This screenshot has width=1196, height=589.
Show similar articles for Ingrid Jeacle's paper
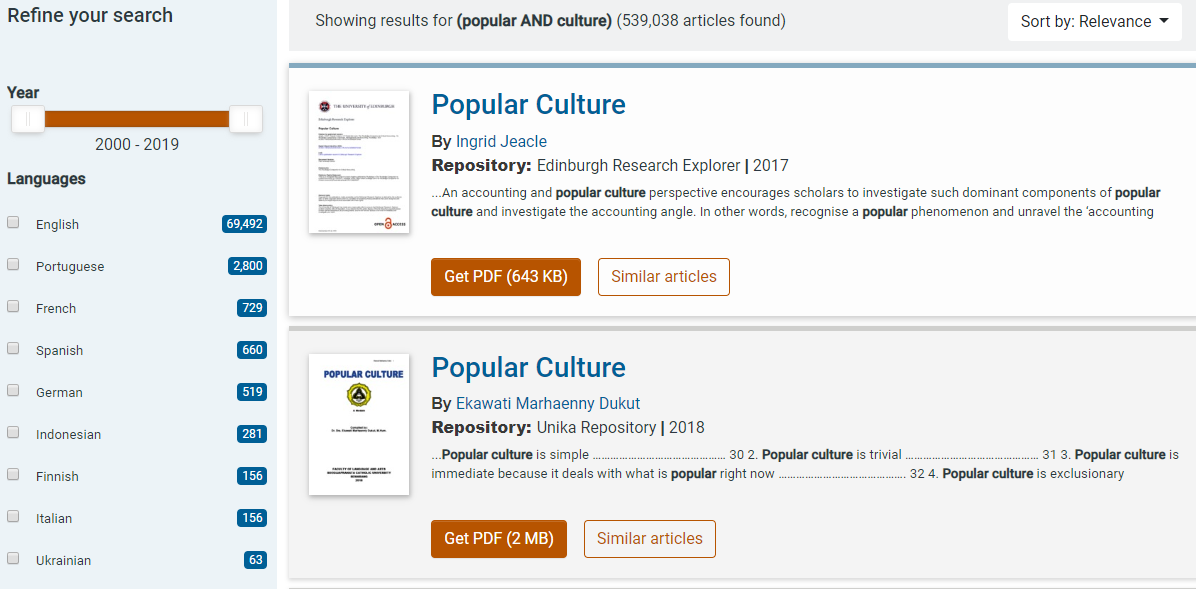[663, 277]
